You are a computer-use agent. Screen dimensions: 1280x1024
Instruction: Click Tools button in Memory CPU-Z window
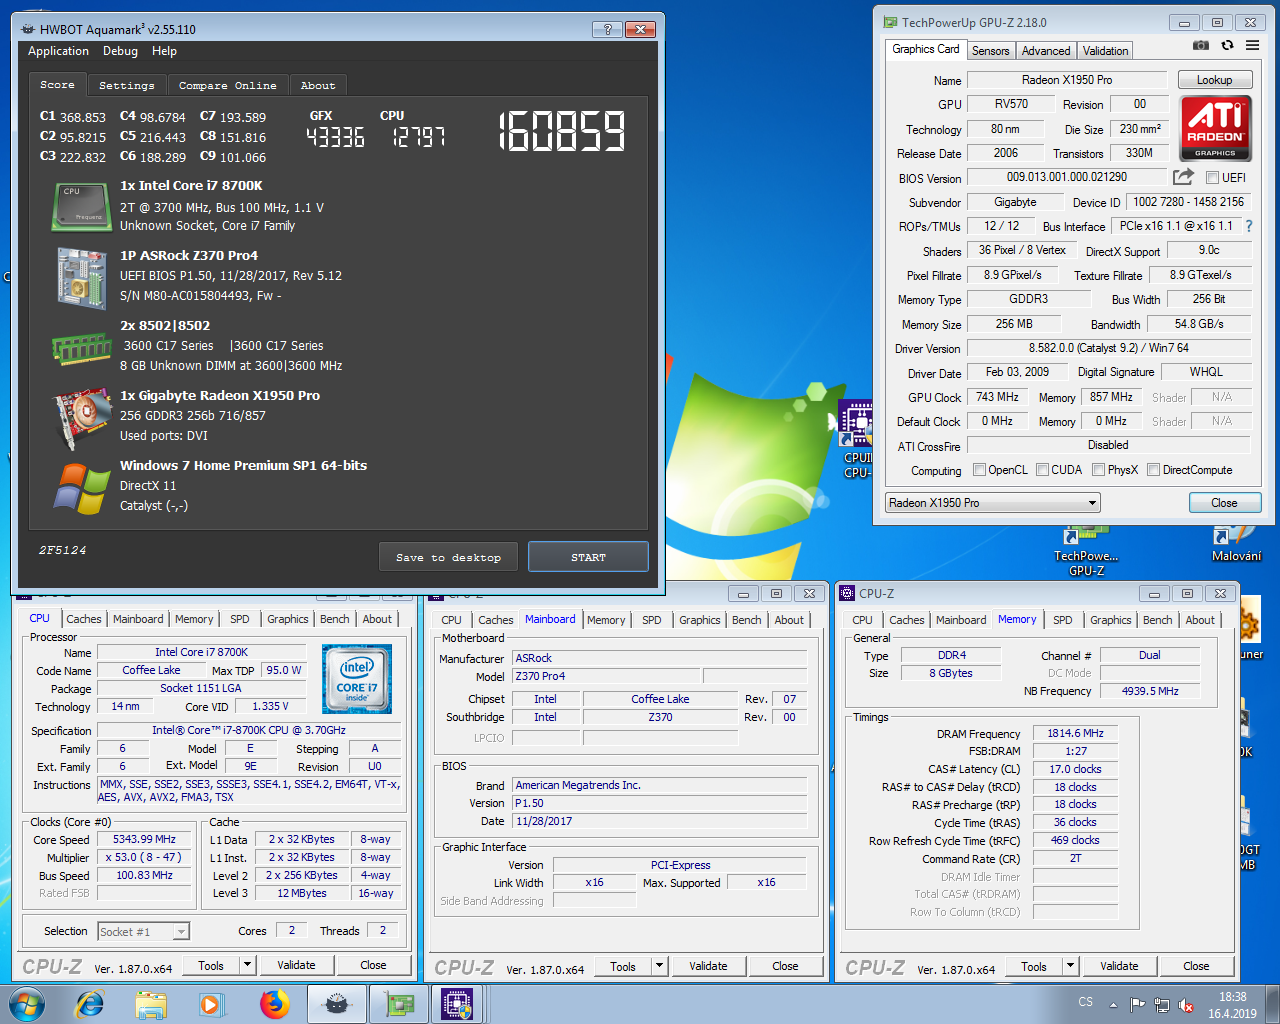coord(1034,966)
